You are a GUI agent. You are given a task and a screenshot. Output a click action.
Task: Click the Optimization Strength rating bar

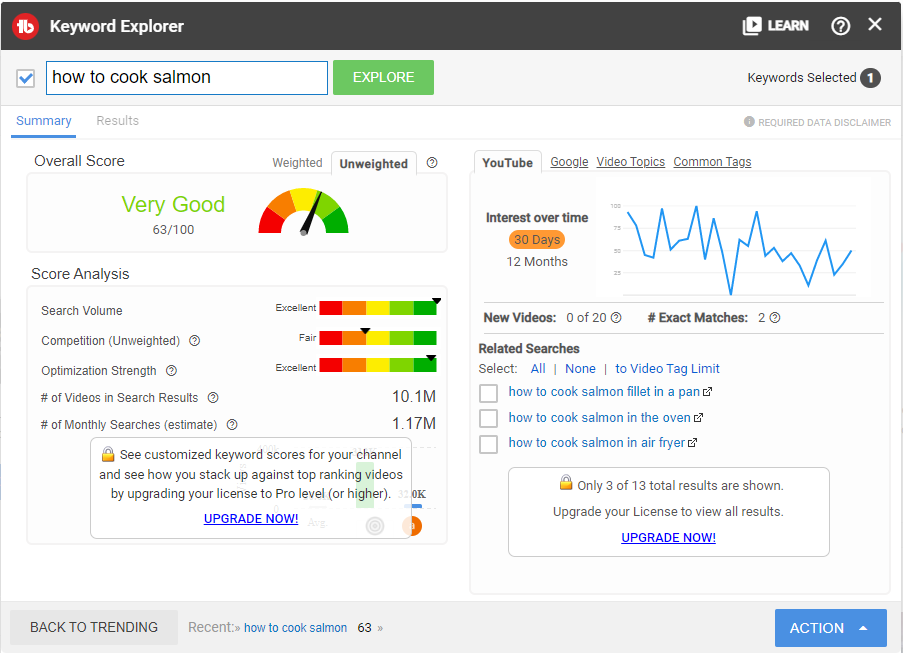[378, 365]
